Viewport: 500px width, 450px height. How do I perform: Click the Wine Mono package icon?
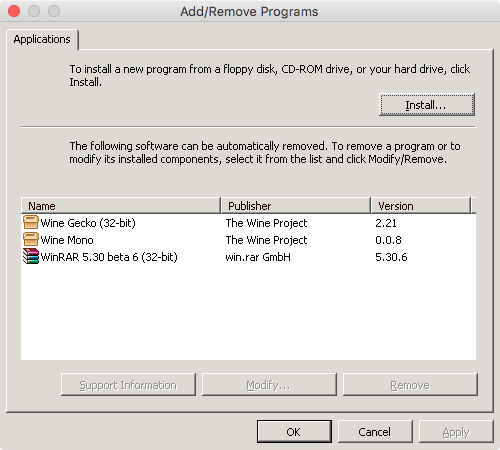(x=31, y=240)
